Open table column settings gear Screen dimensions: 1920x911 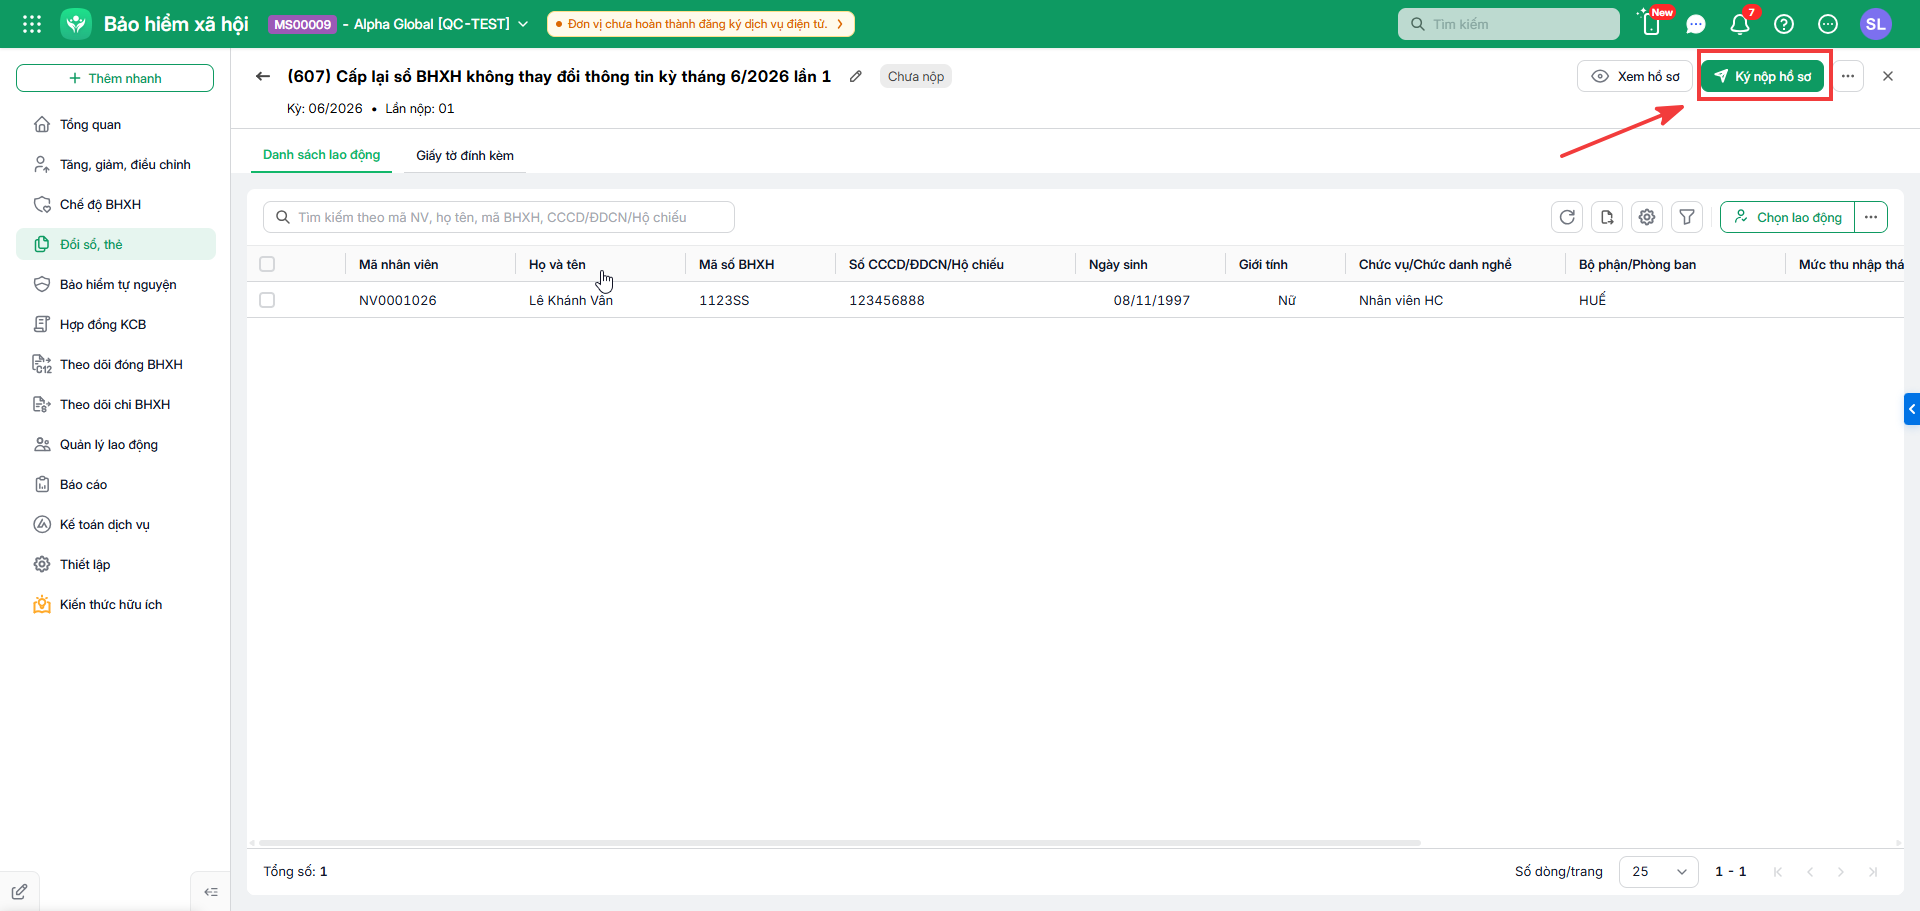(x=1647, y=217)
